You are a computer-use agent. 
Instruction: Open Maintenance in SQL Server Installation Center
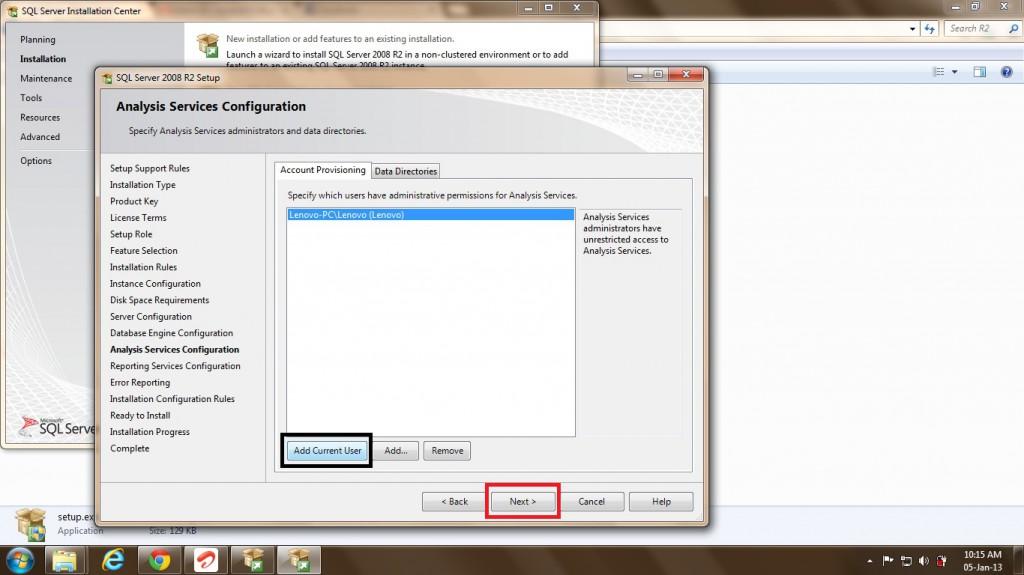click(46, 78)
